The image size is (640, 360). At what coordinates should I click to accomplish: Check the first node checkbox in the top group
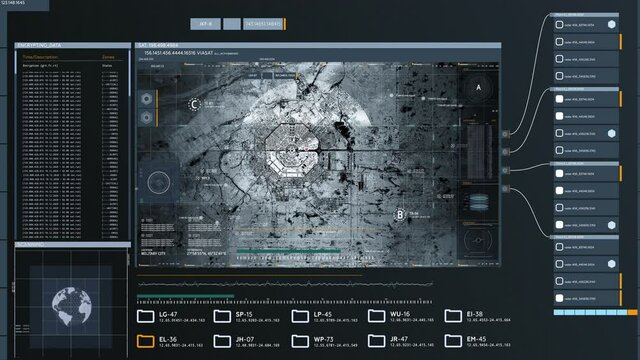pos(560,24)
